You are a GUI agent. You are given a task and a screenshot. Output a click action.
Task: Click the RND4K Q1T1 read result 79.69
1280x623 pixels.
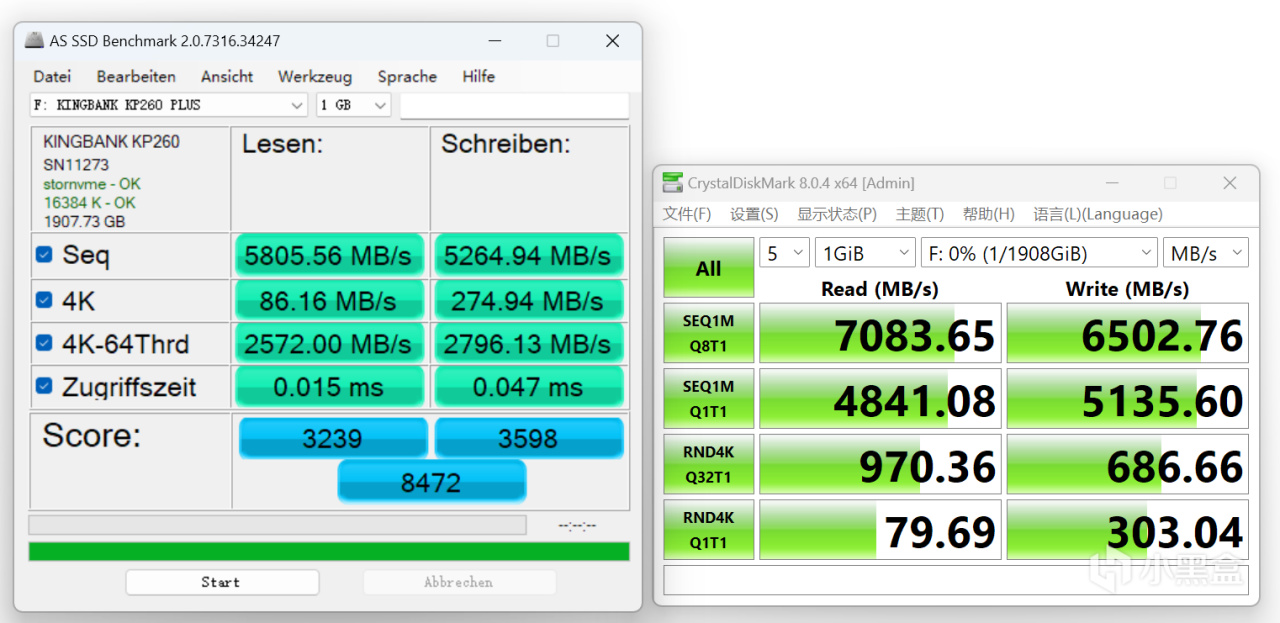[880, 531]
